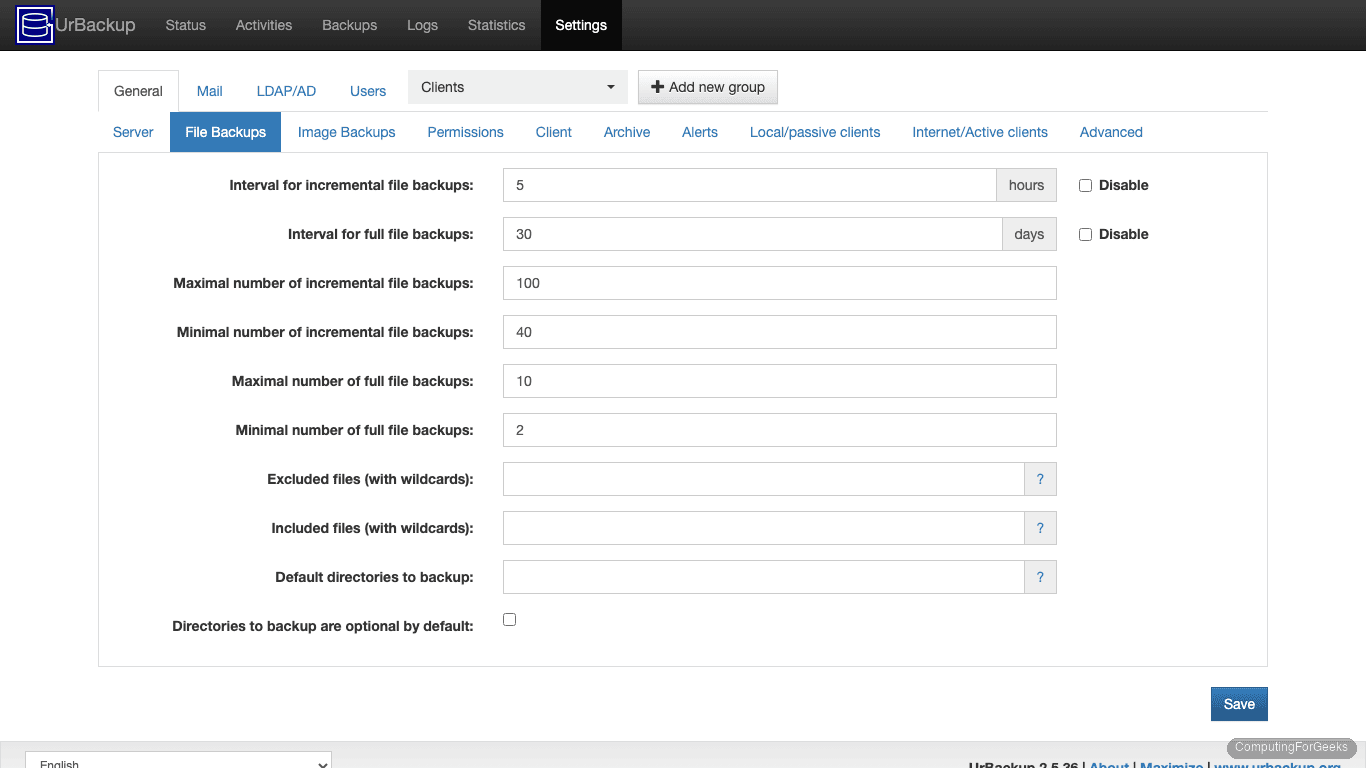Click the Save button

pyautogui.click(x=1239, y=703)
